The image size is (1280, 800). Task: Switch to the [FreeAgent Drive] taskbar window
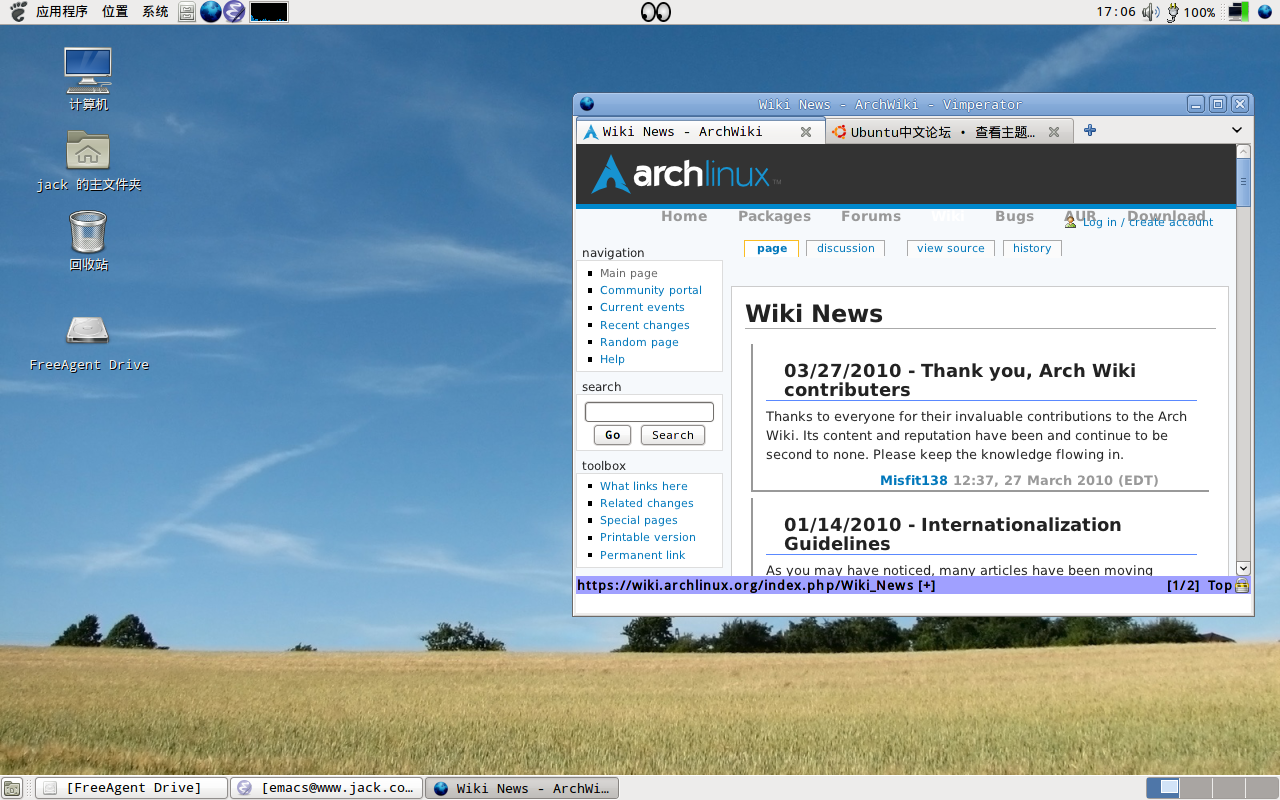click(132, 788)
